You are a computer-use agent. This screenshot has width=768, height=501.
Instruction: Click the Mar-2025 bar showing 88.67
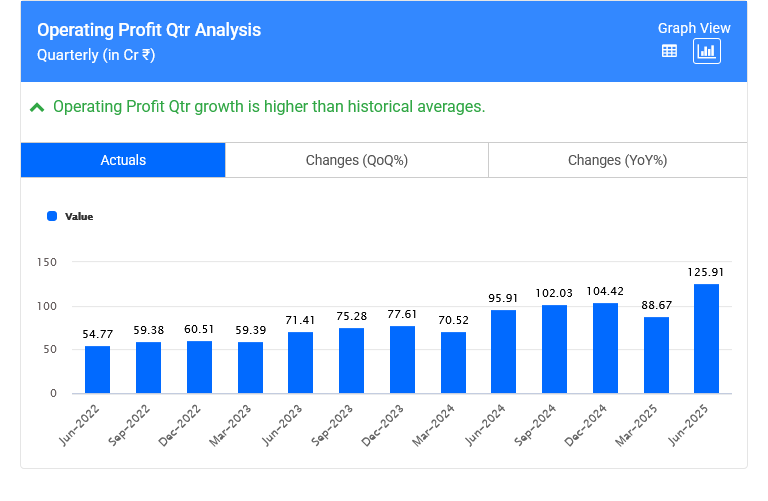click(x=656, y=355)
